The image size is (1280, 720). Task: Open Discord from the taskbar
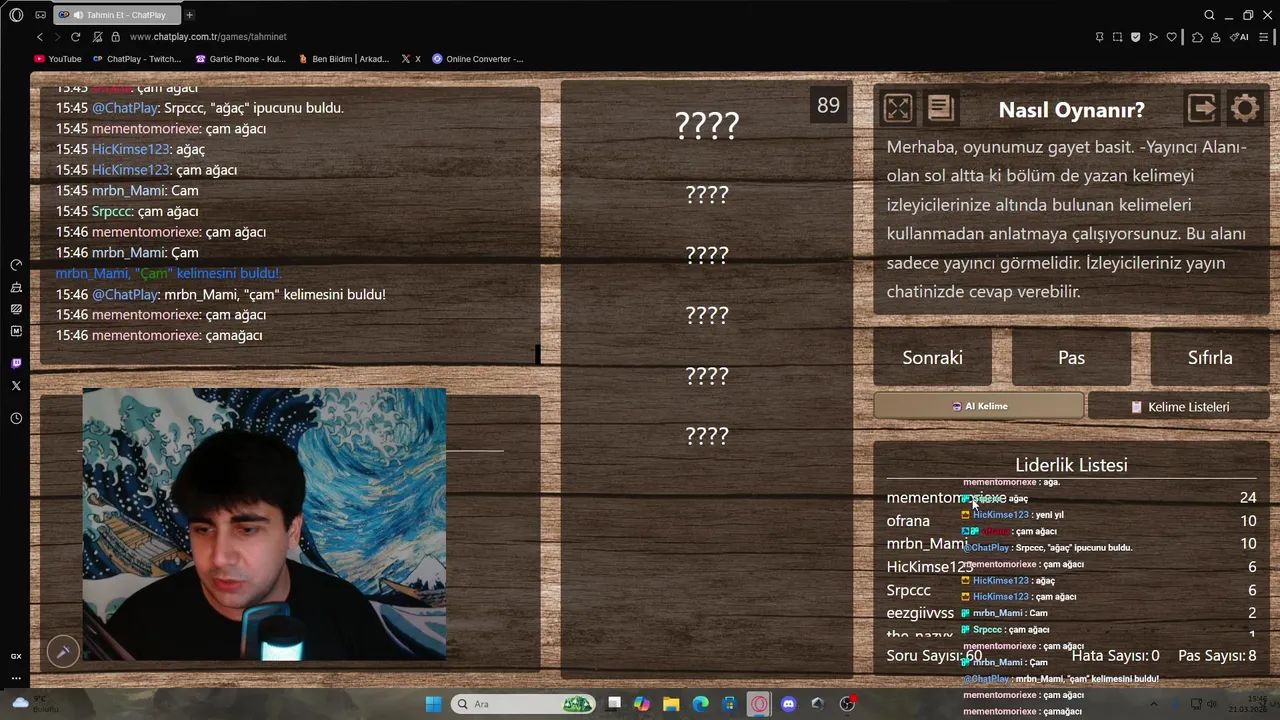[x=788, y=704]
